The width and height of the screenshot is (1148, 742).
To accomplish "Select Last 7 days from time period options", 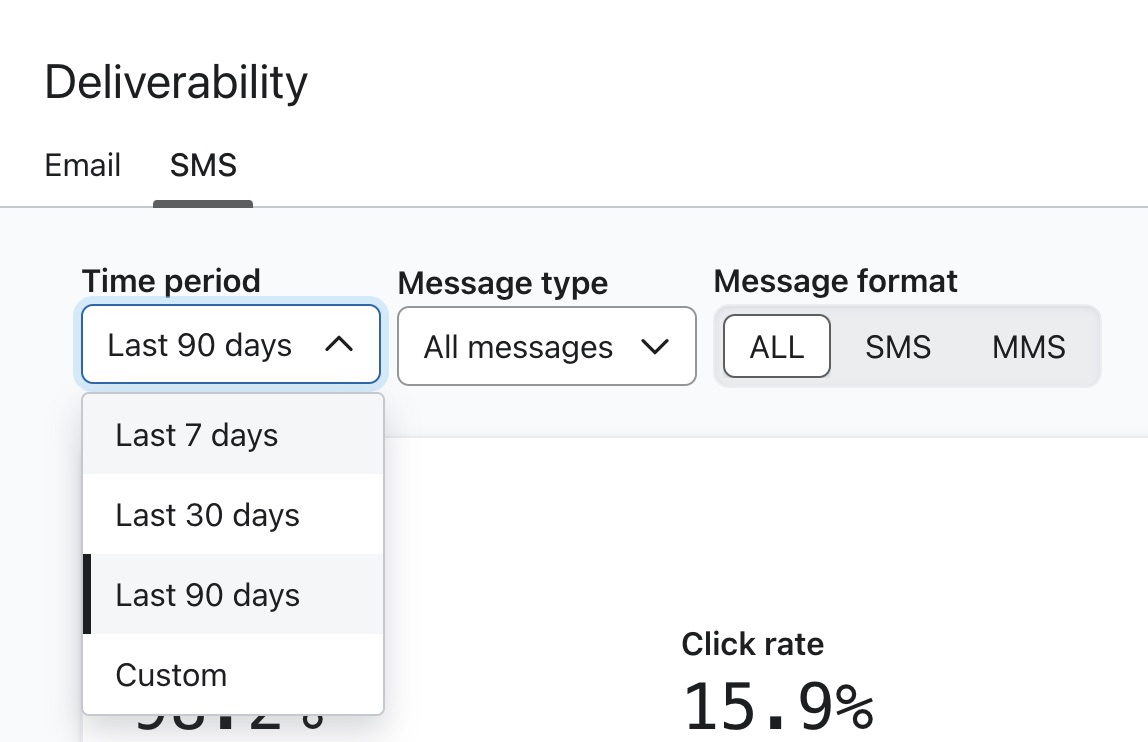I will click(196, 435).
